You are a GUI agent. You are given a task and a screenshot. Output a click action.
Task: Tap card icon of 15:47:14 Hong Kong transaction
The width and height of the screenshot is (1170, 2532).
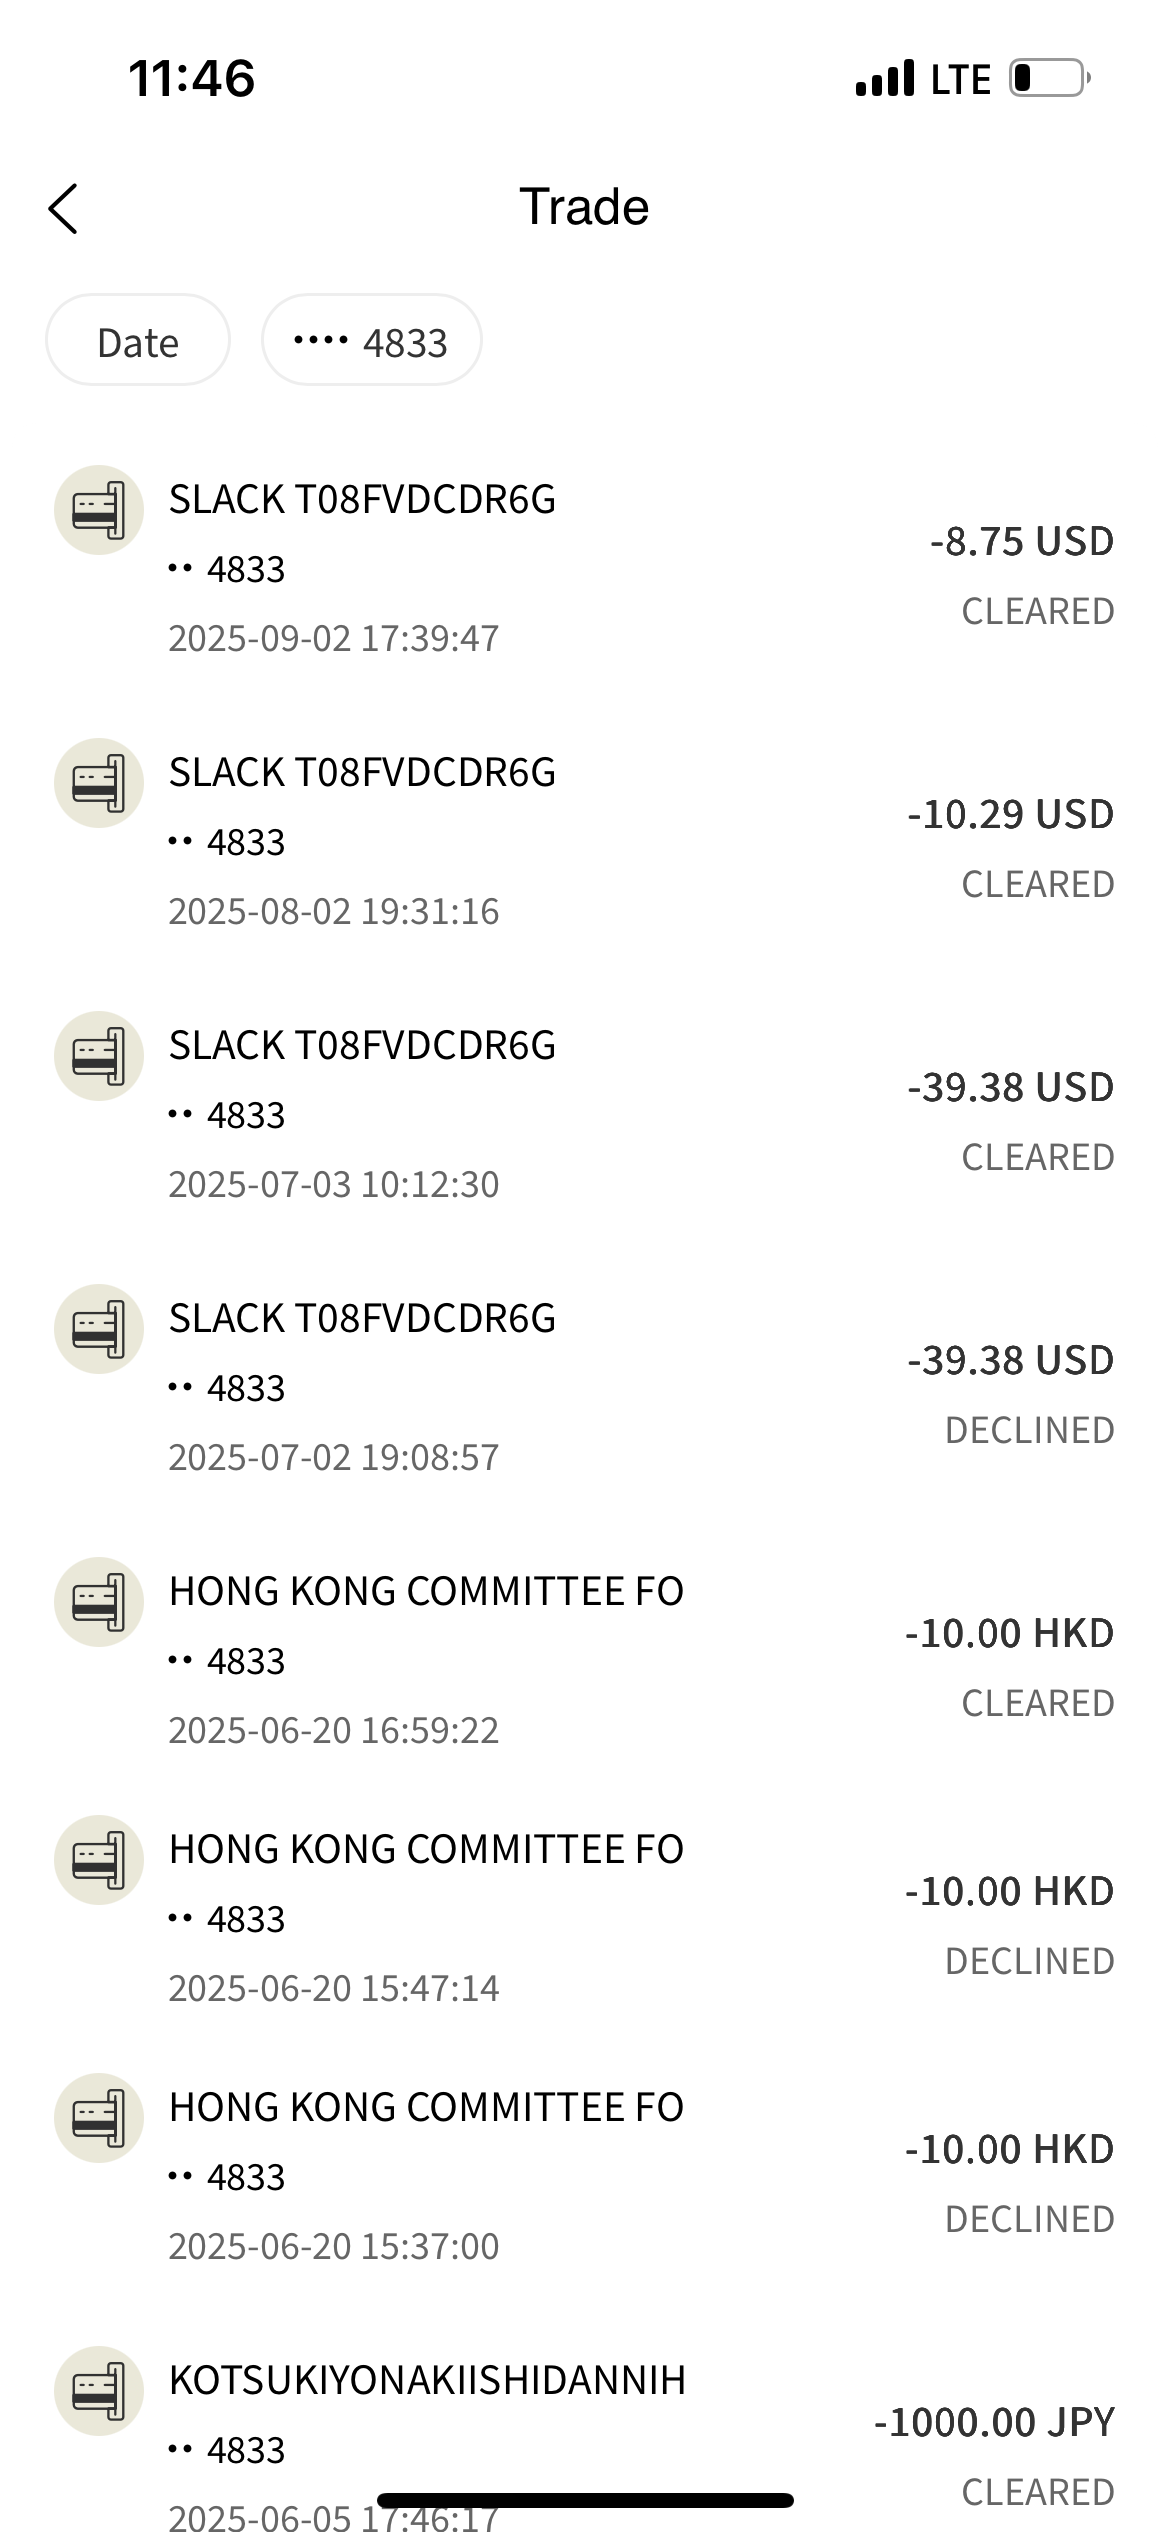98,1860
